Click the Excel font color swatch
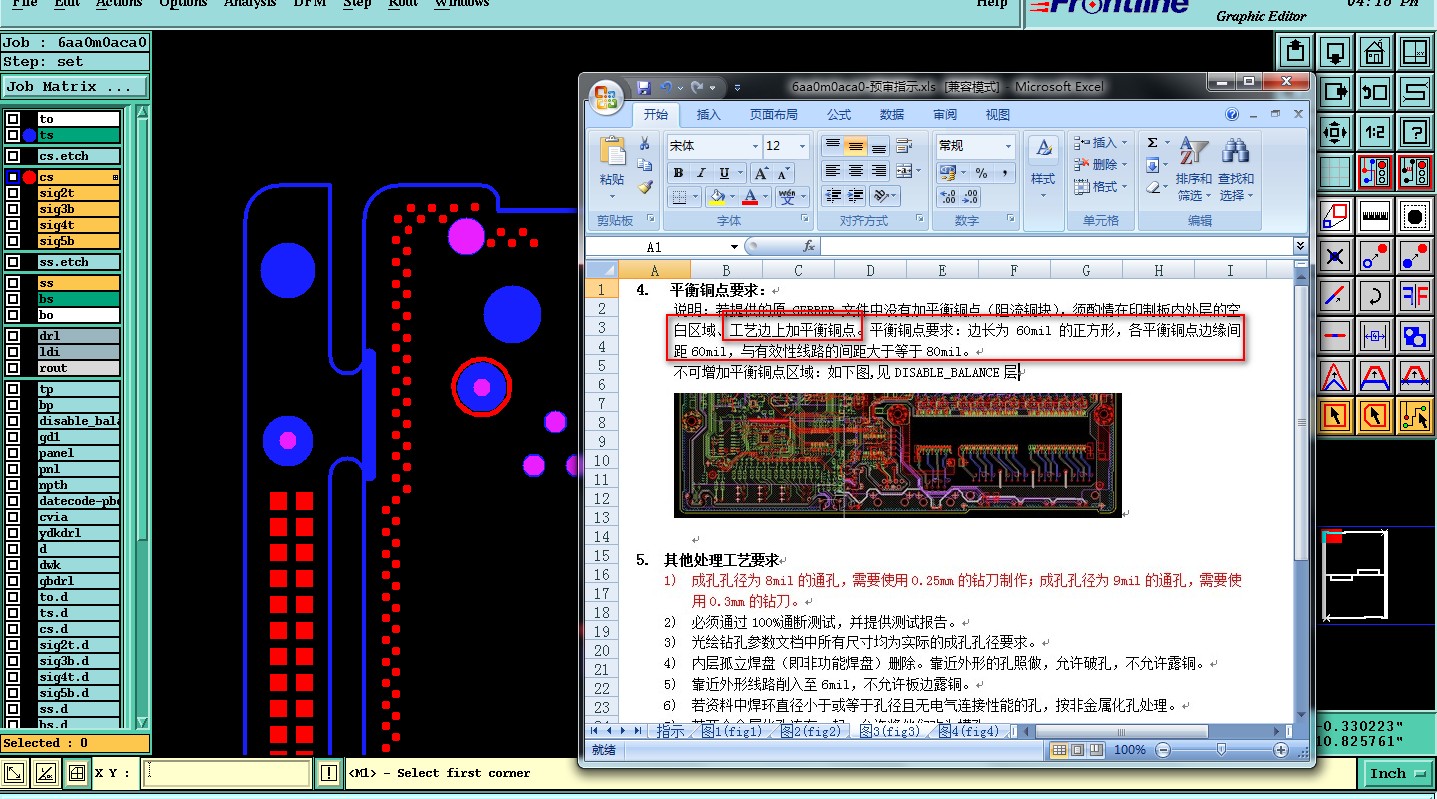The image size is (1437, 799). pos(750,197)
